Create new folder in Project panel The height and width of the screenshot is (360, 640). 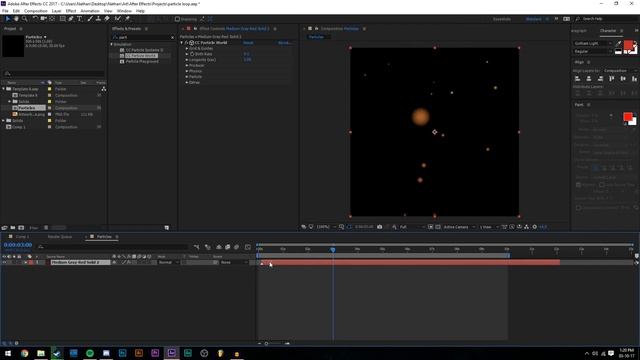(x=13, y=228)
